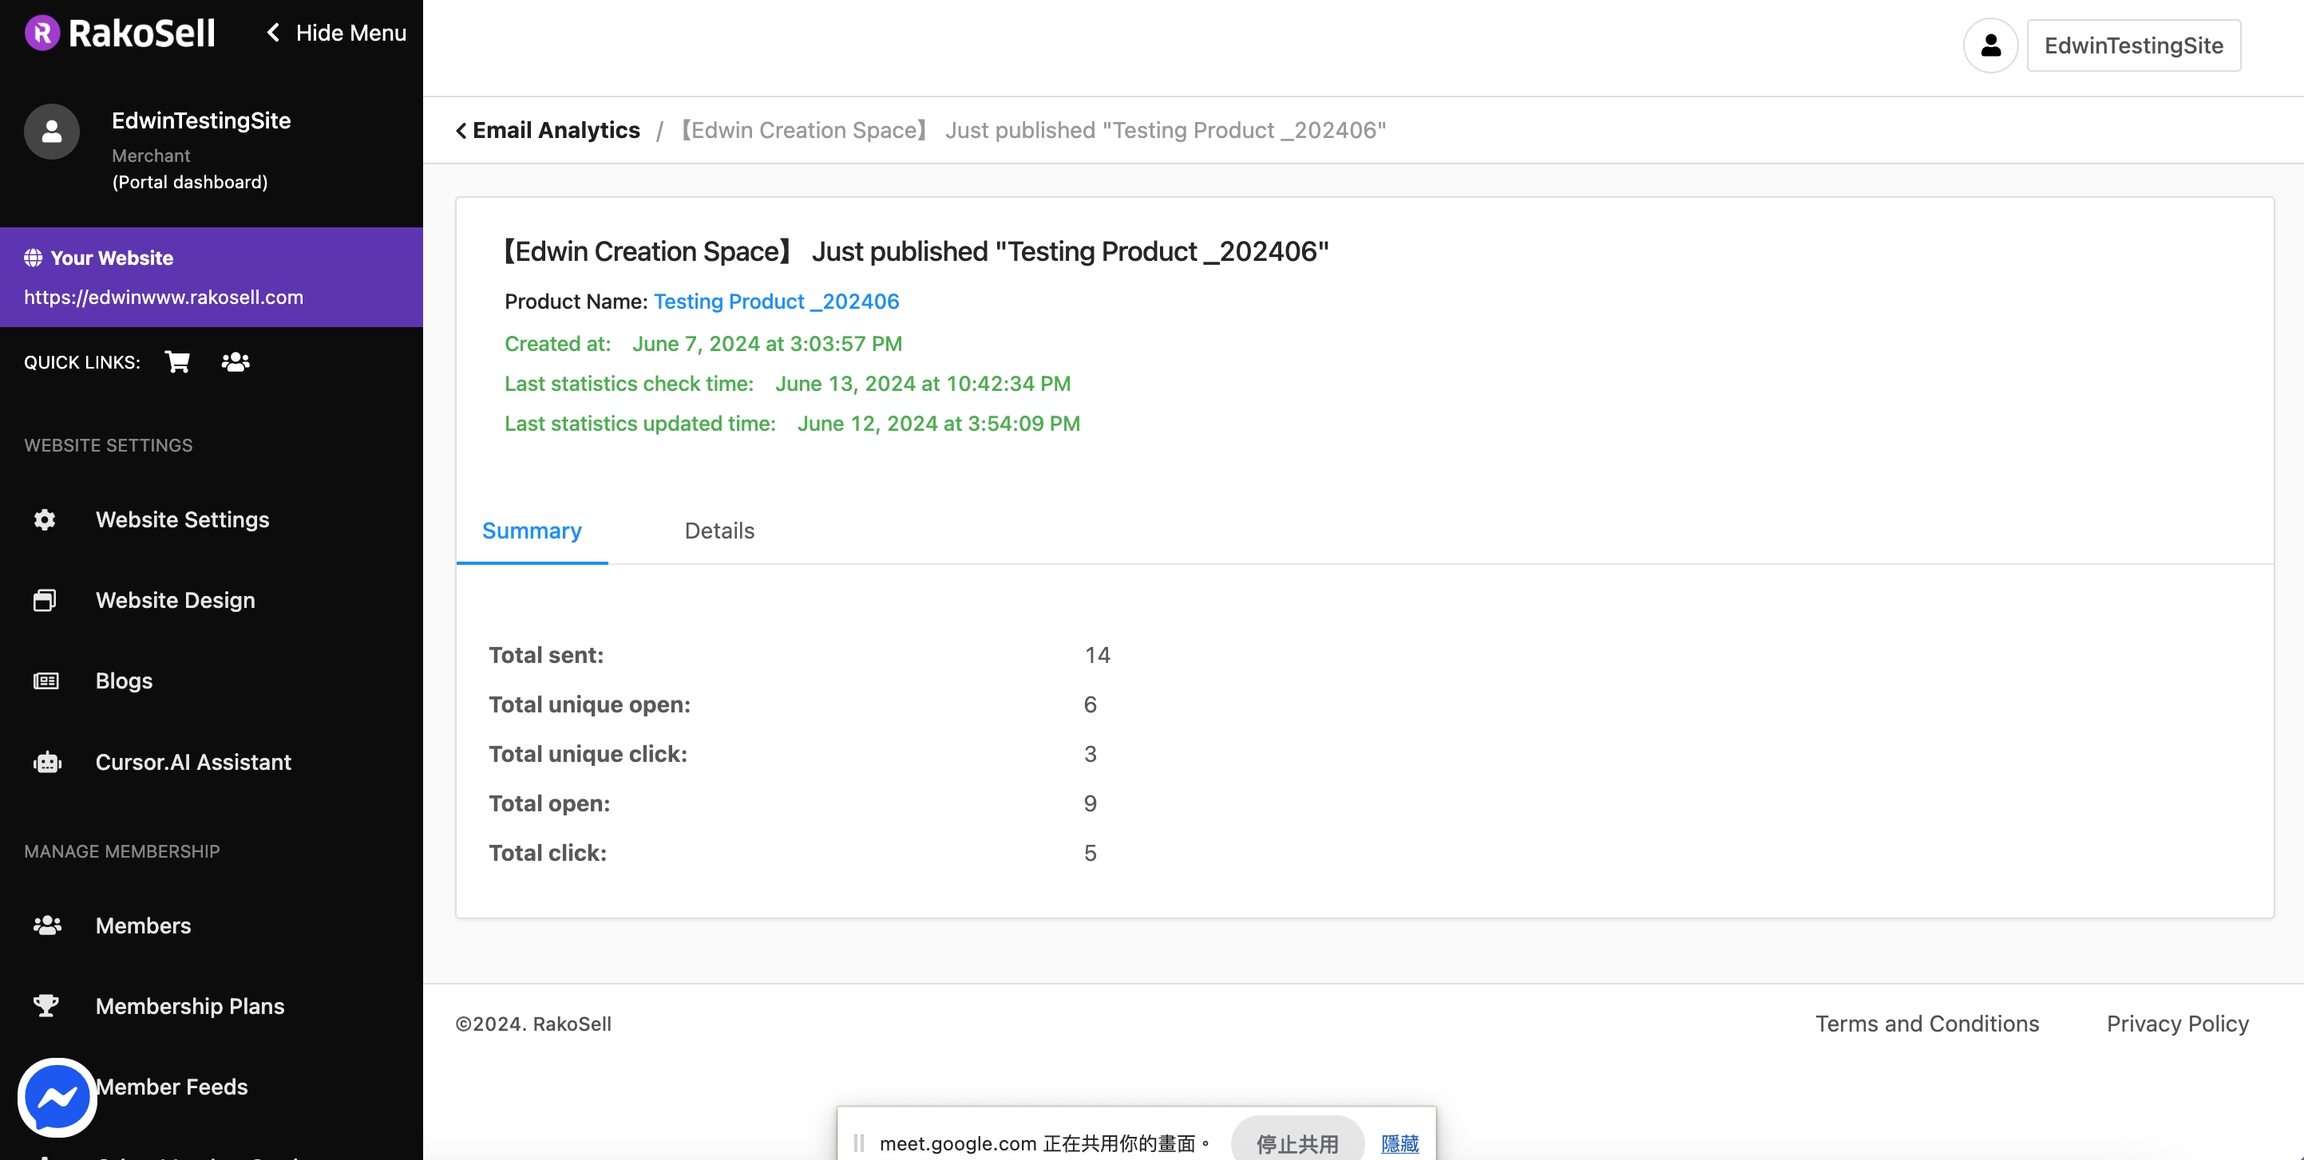Open the EdwinTestingSite account dropdown
This screenshot has width=2304, height=1160.
point(2133,45)
